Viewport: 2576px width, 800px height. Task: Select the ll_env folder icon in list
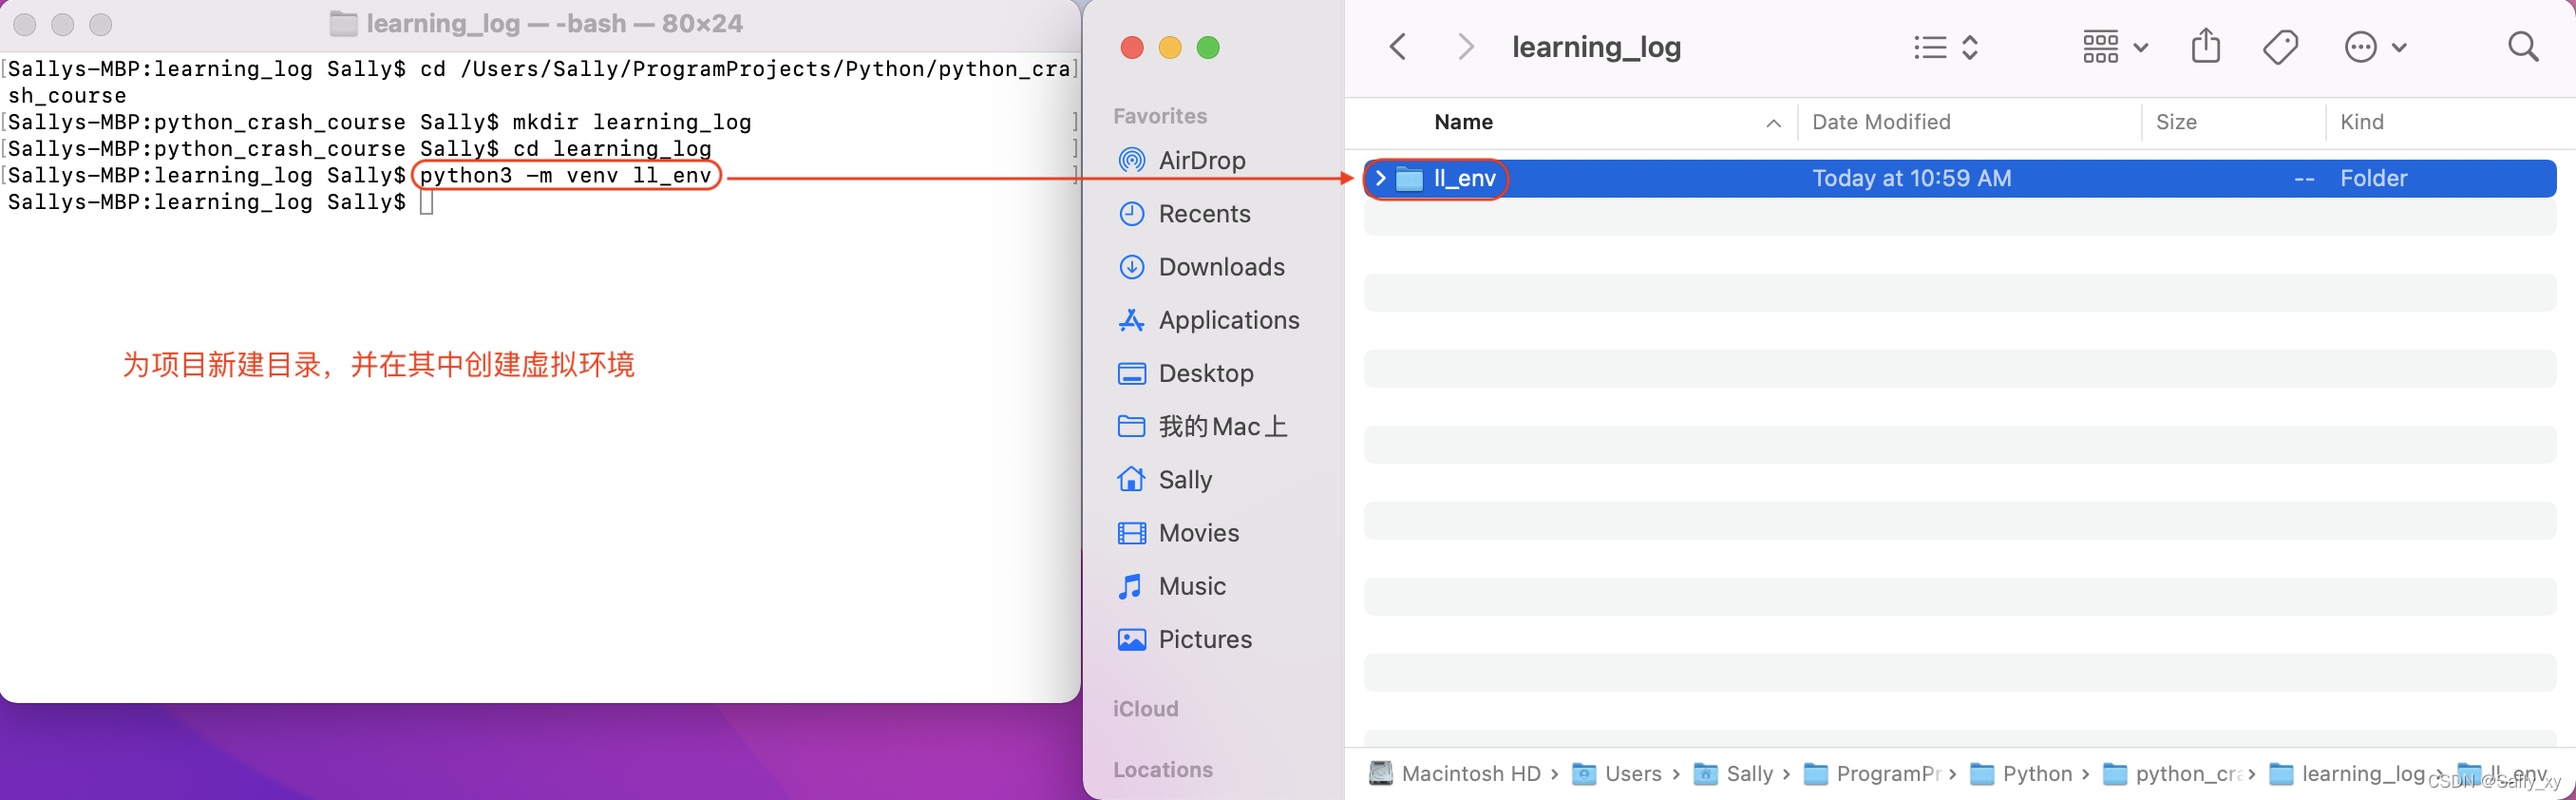tap(1409, 179)
